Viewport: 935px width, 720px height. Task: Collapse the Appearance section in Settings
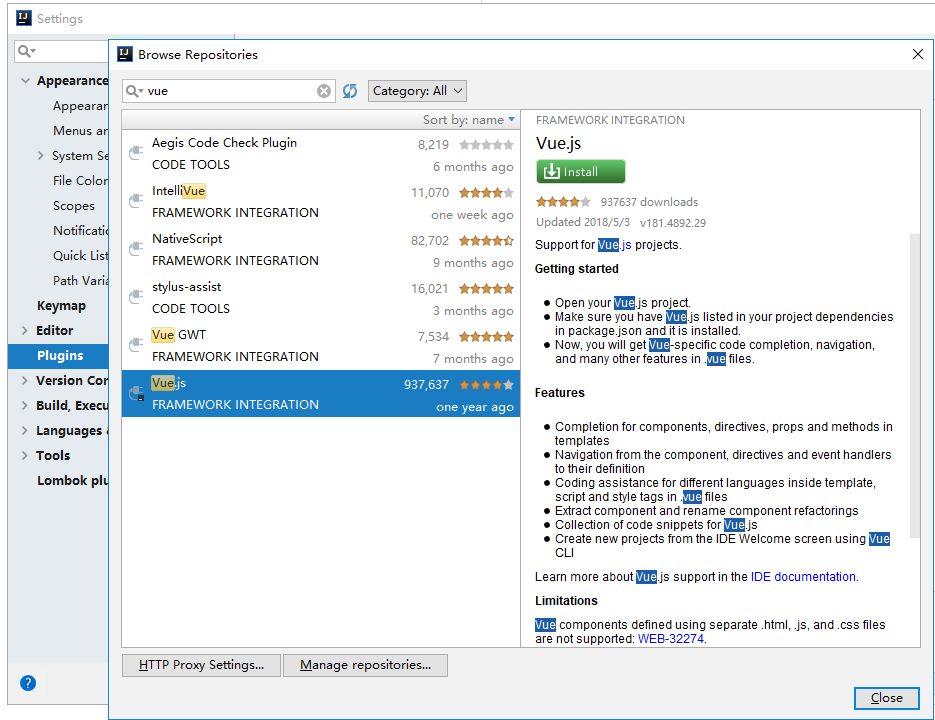pos(25,81)
